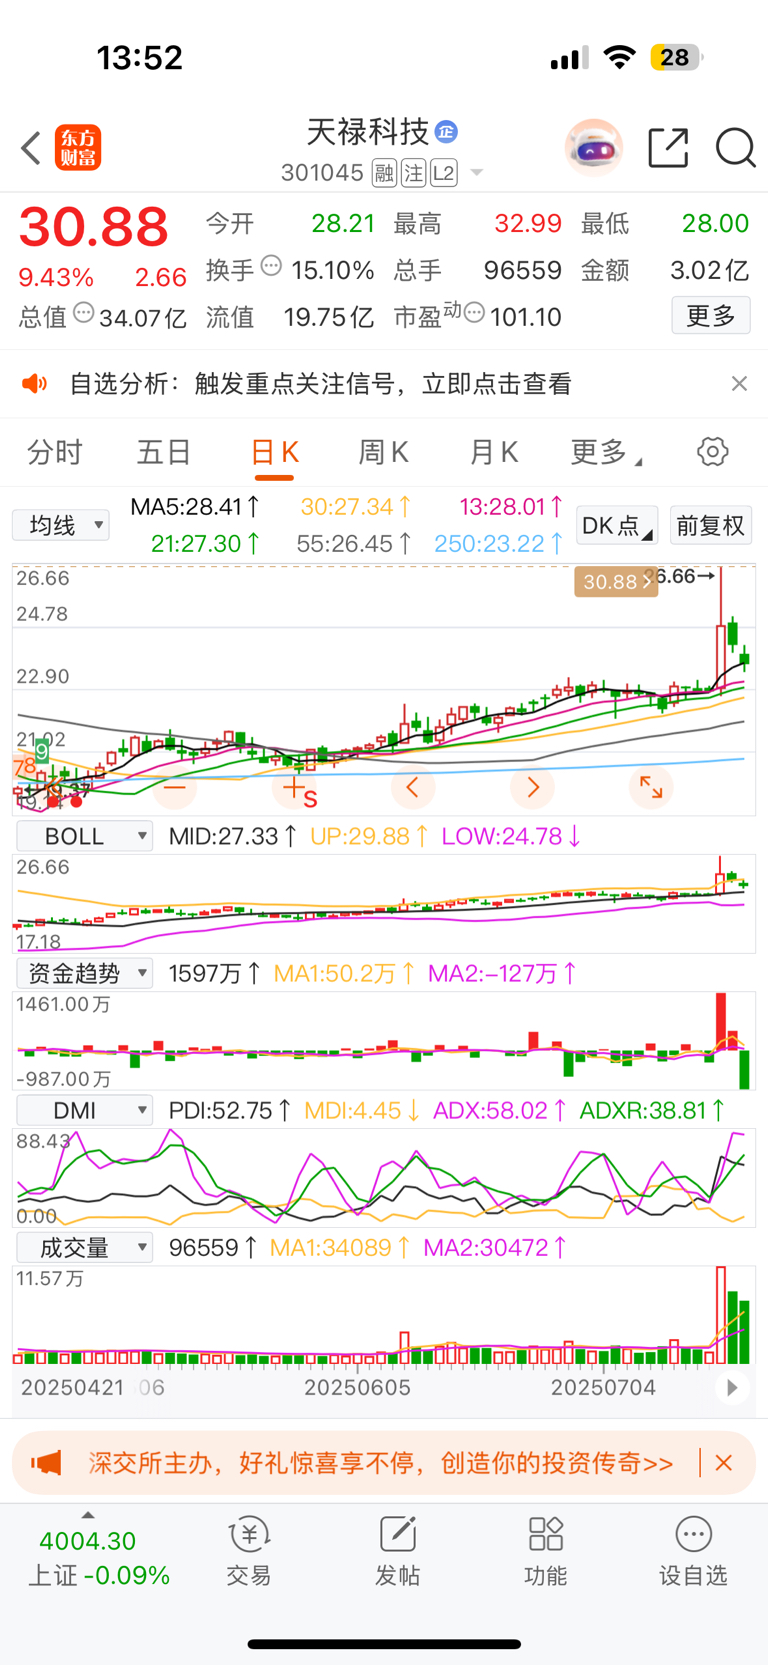Image resolution: width=769 pixels, height=1665 pixels.
Task: Tap the 20250605 date label
Action: click(x=357, y=1388)
